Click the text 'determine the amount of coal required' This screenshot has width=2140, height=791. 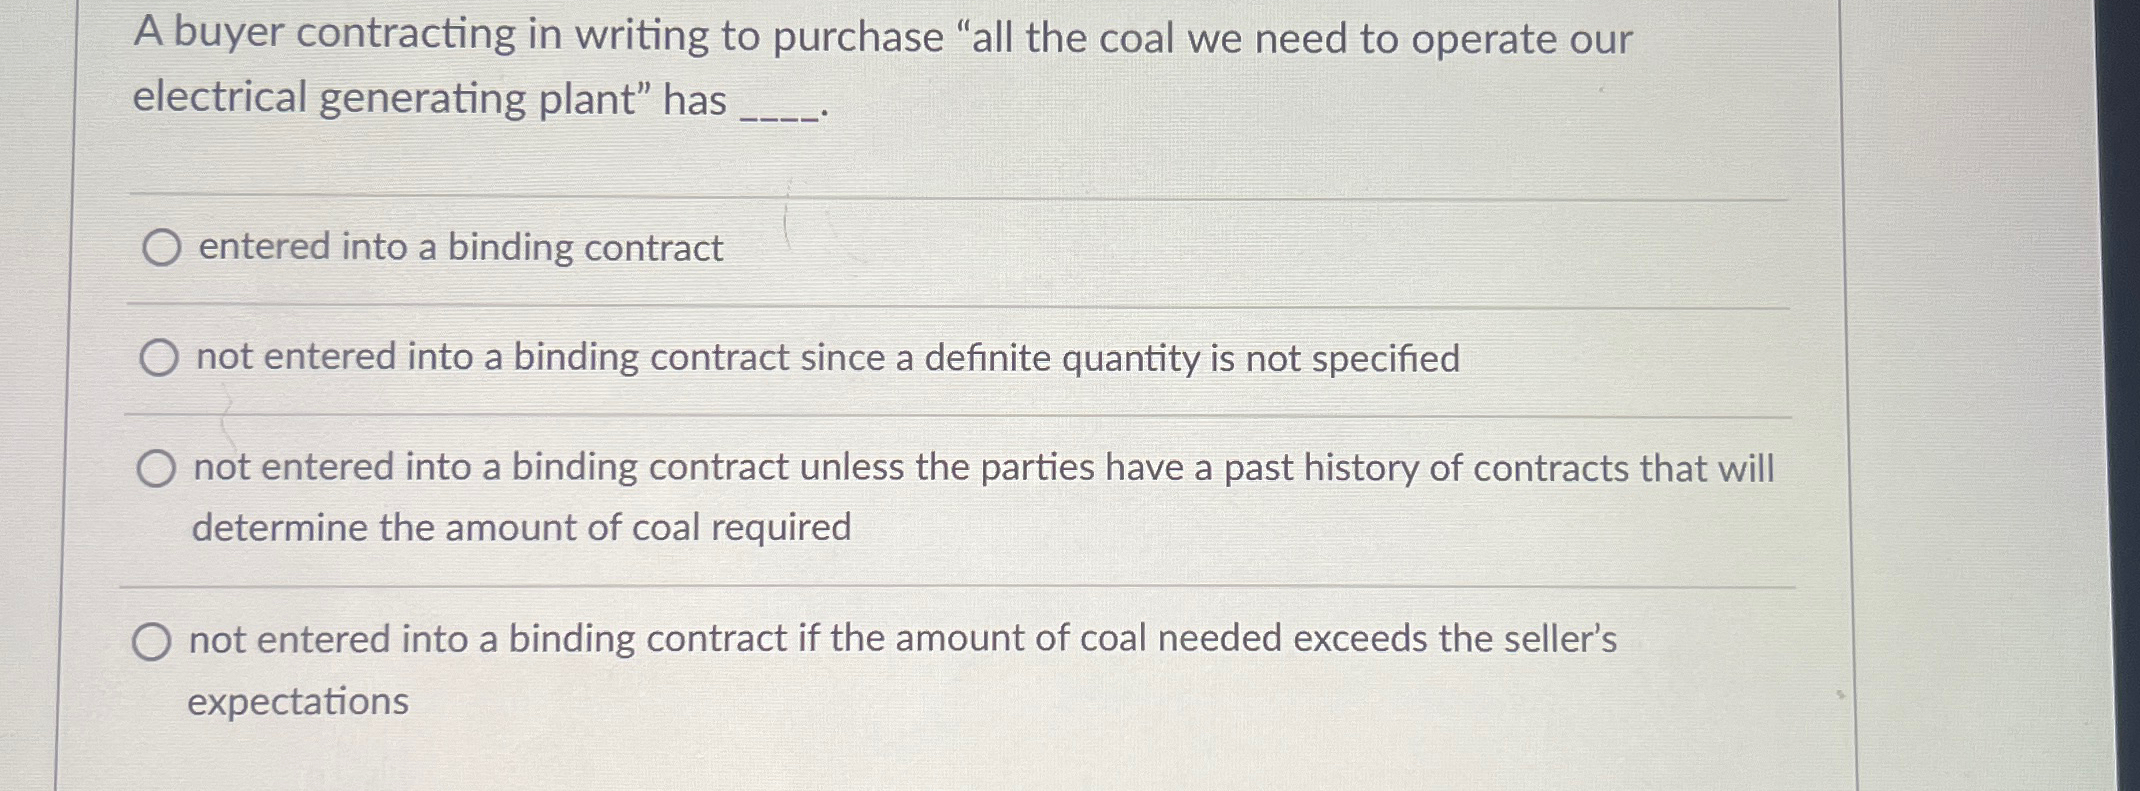[x=522, y=528]
